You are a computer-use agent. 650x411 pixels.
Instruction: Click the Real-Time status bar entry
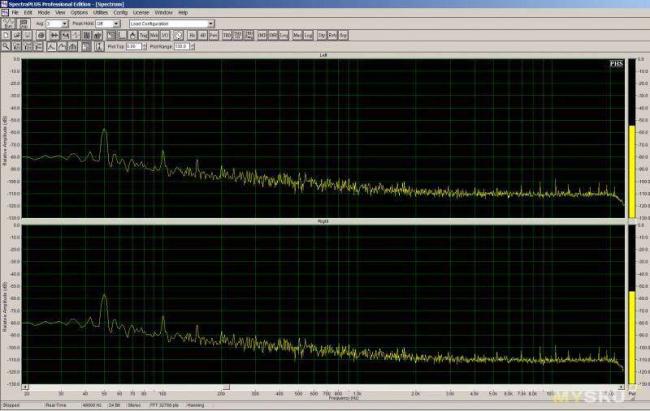click(x=56, y=405)
